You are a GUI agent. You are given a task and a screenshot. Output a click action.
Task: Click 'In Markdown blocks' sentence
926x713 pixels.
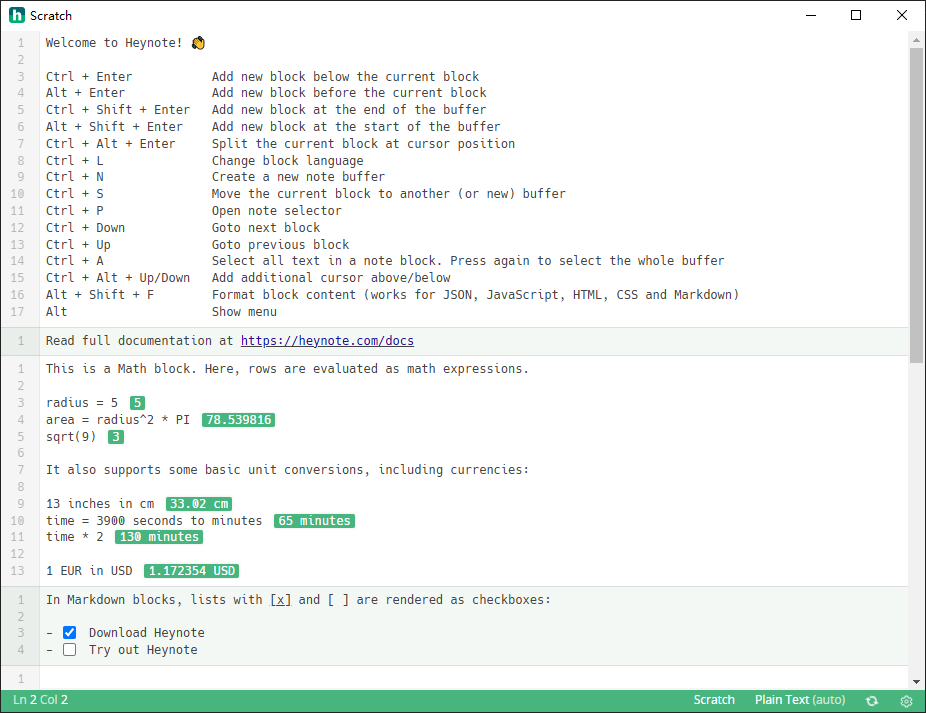click(298, 600)
